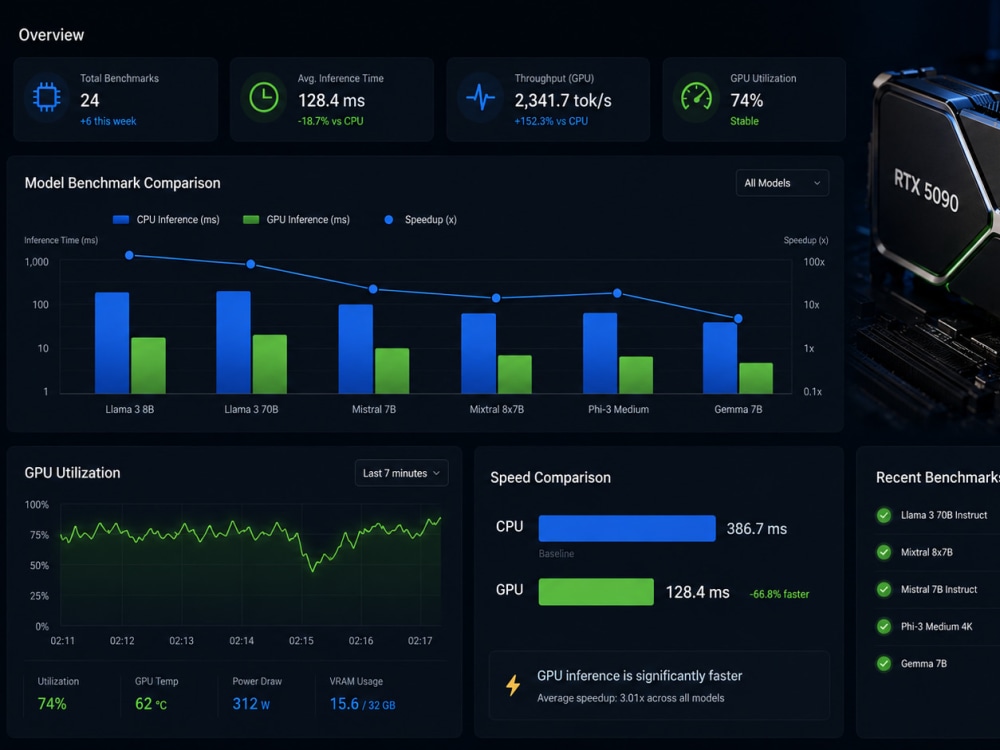Click the 'Stable' status text
Screen dimensions: 1000x750
click(744, 121)
